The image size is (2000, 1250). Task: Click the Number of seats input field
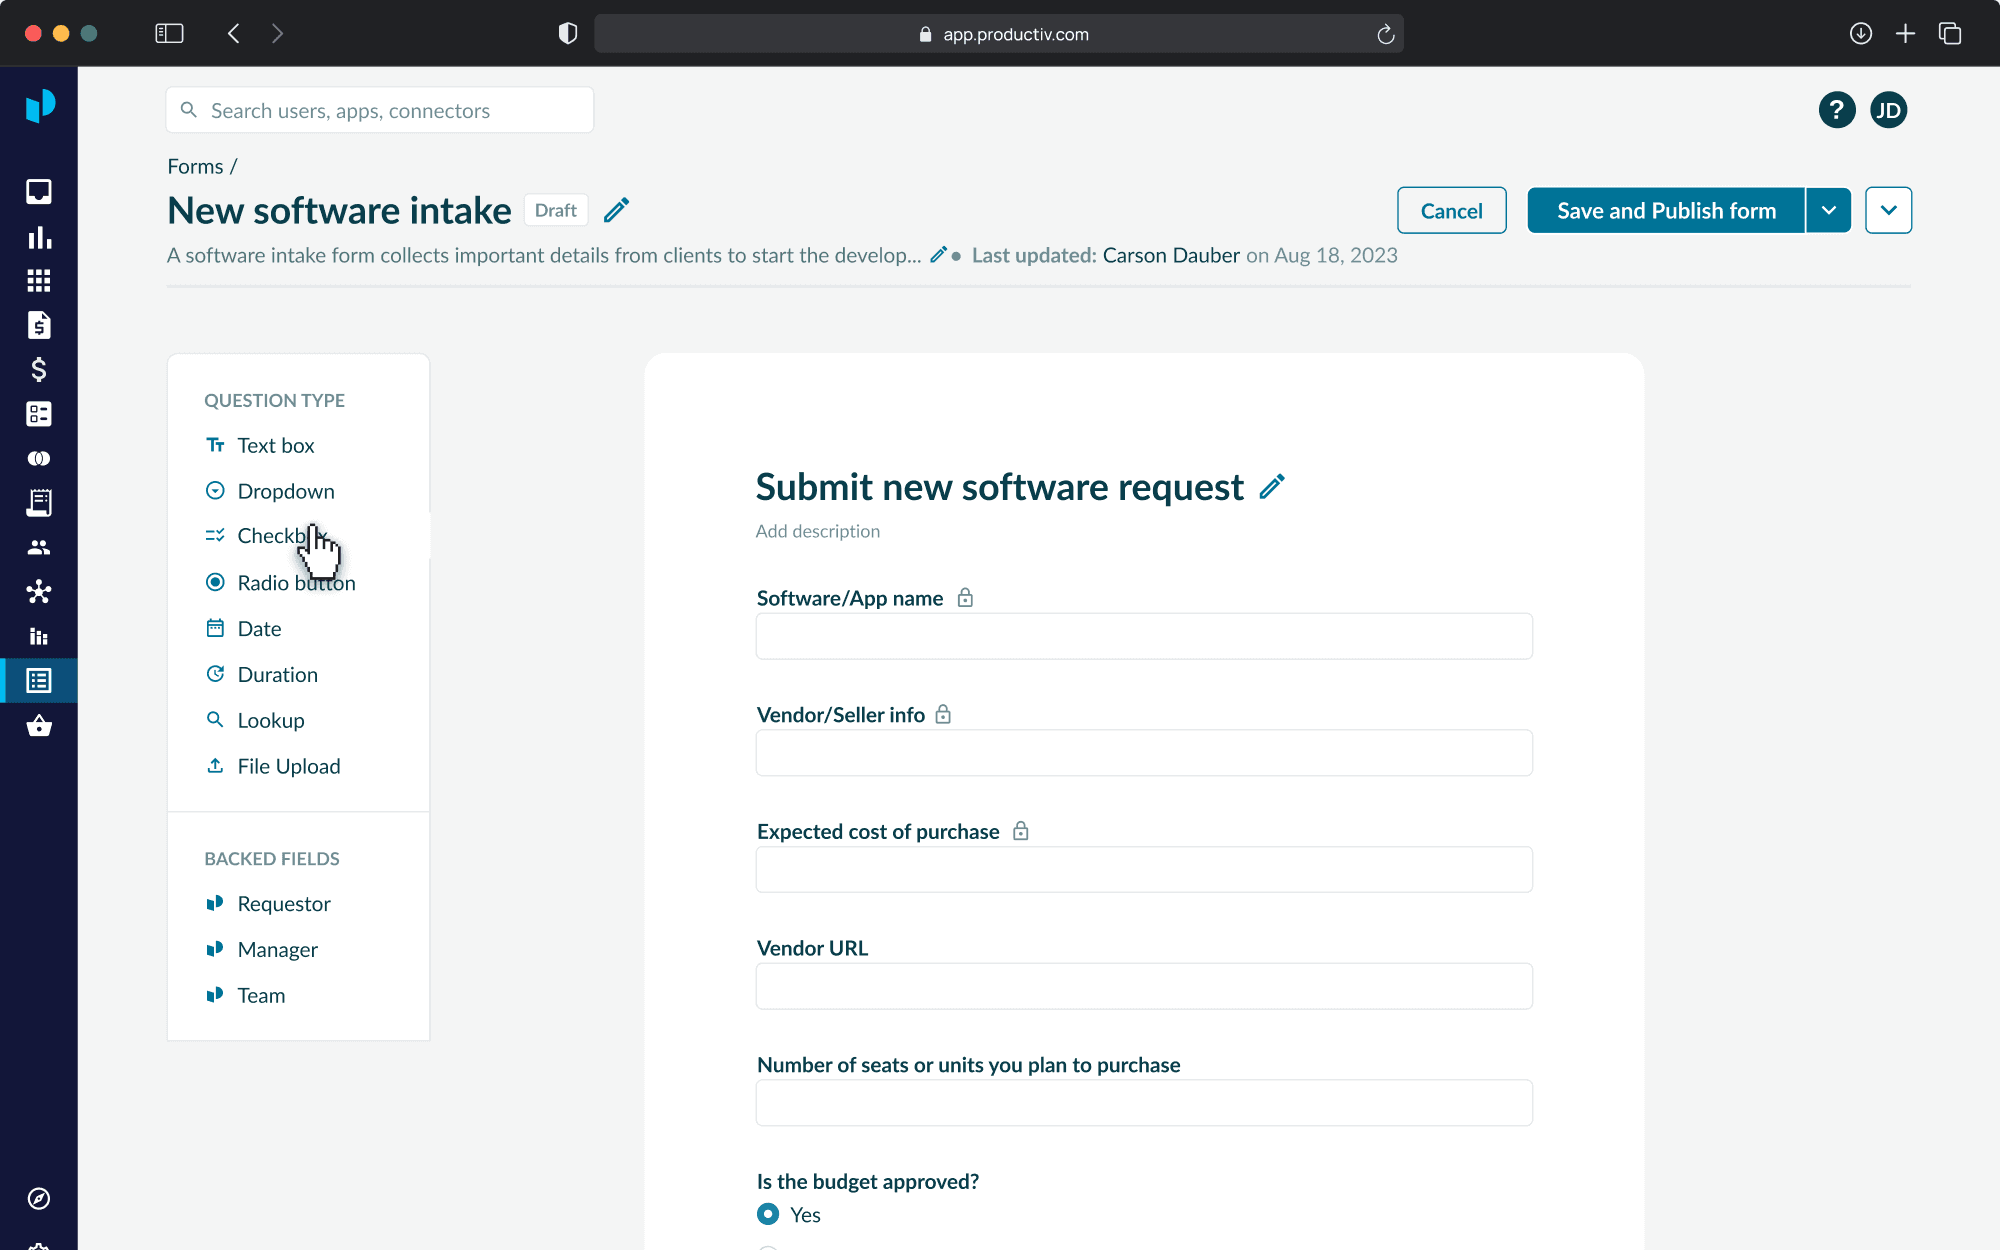click(1144, 1103)
